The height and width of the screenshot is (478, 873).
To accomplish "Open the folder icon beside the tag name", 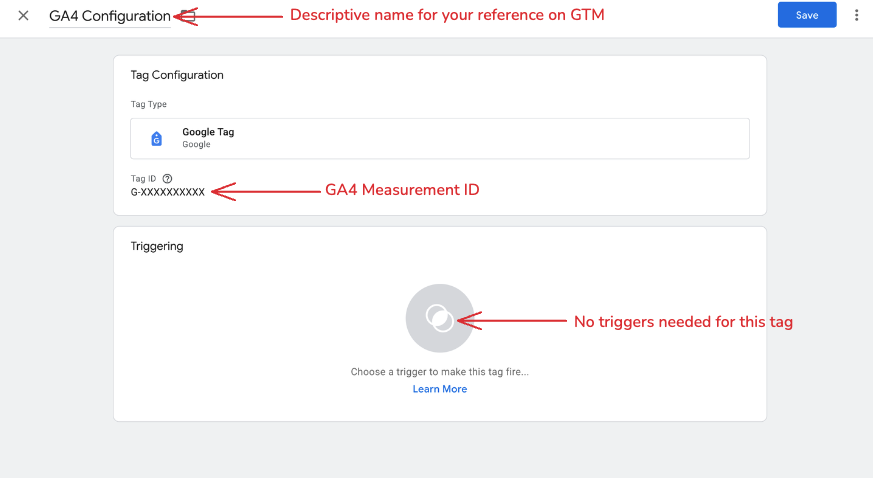I will coord(189,16).
